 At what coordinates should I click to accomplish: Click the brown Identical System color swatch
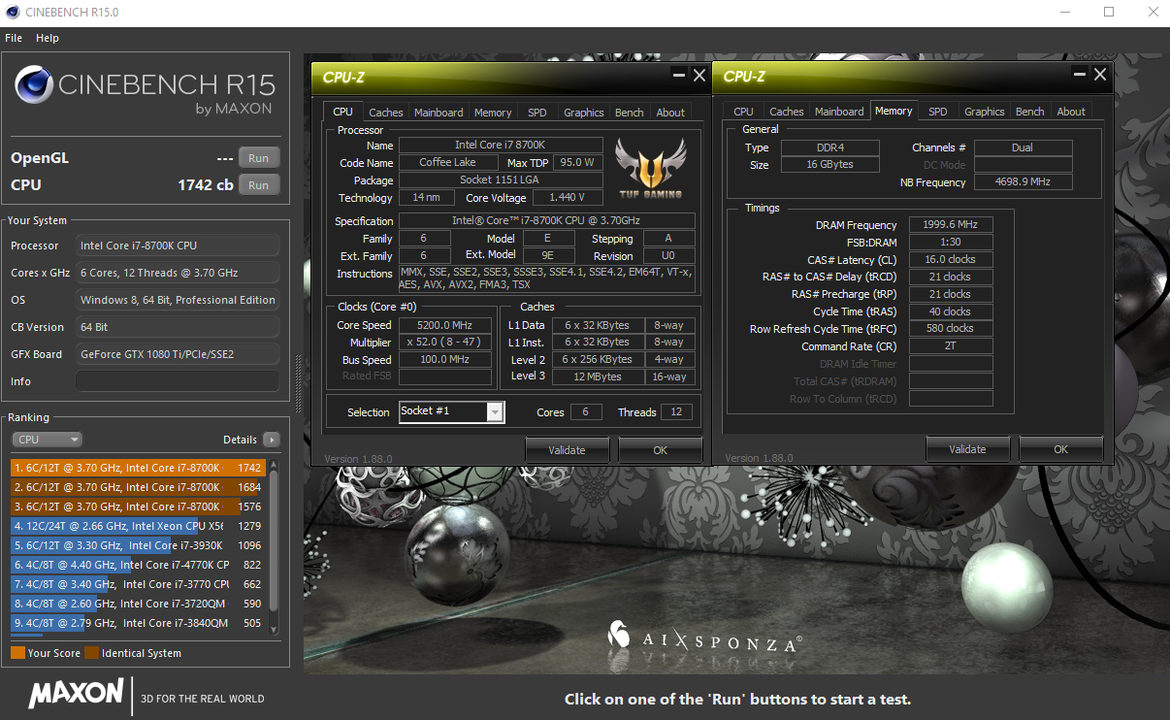tap(92, 653)
